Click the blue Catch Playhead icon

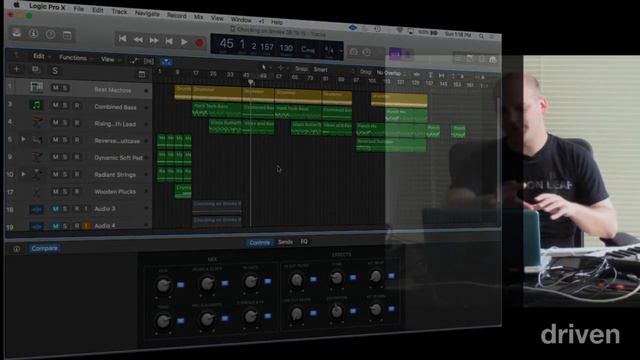pos(166,62)
